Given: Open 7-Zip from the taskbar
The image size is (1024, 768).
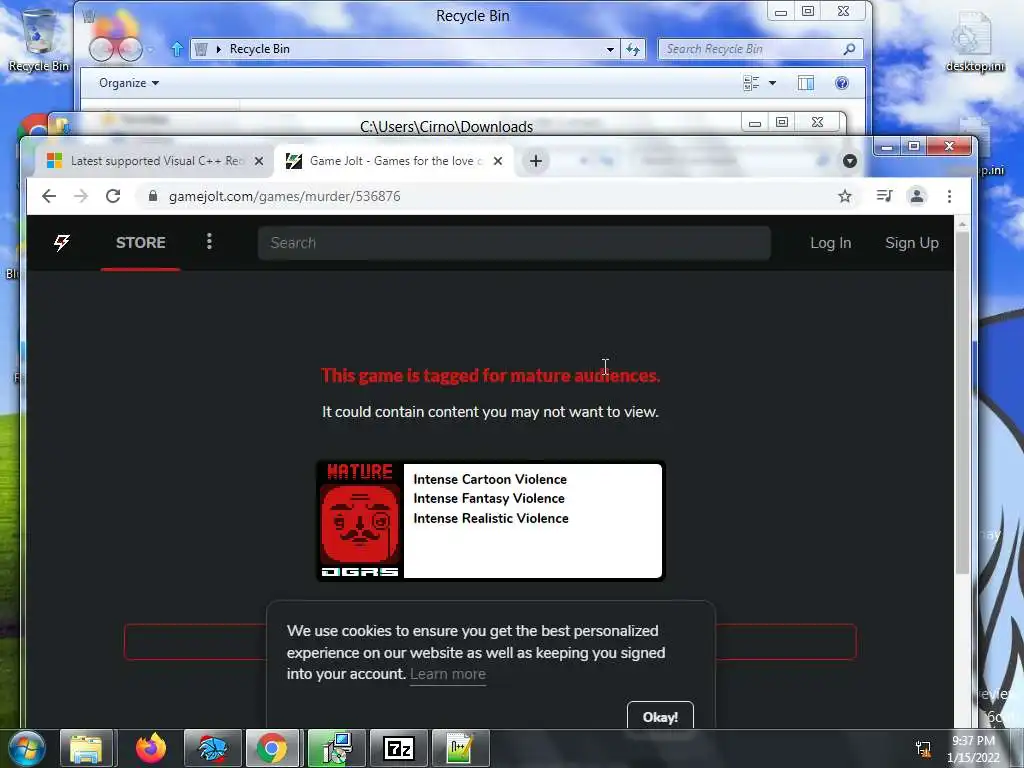Looking at the screenshot, I should point(398,748).
